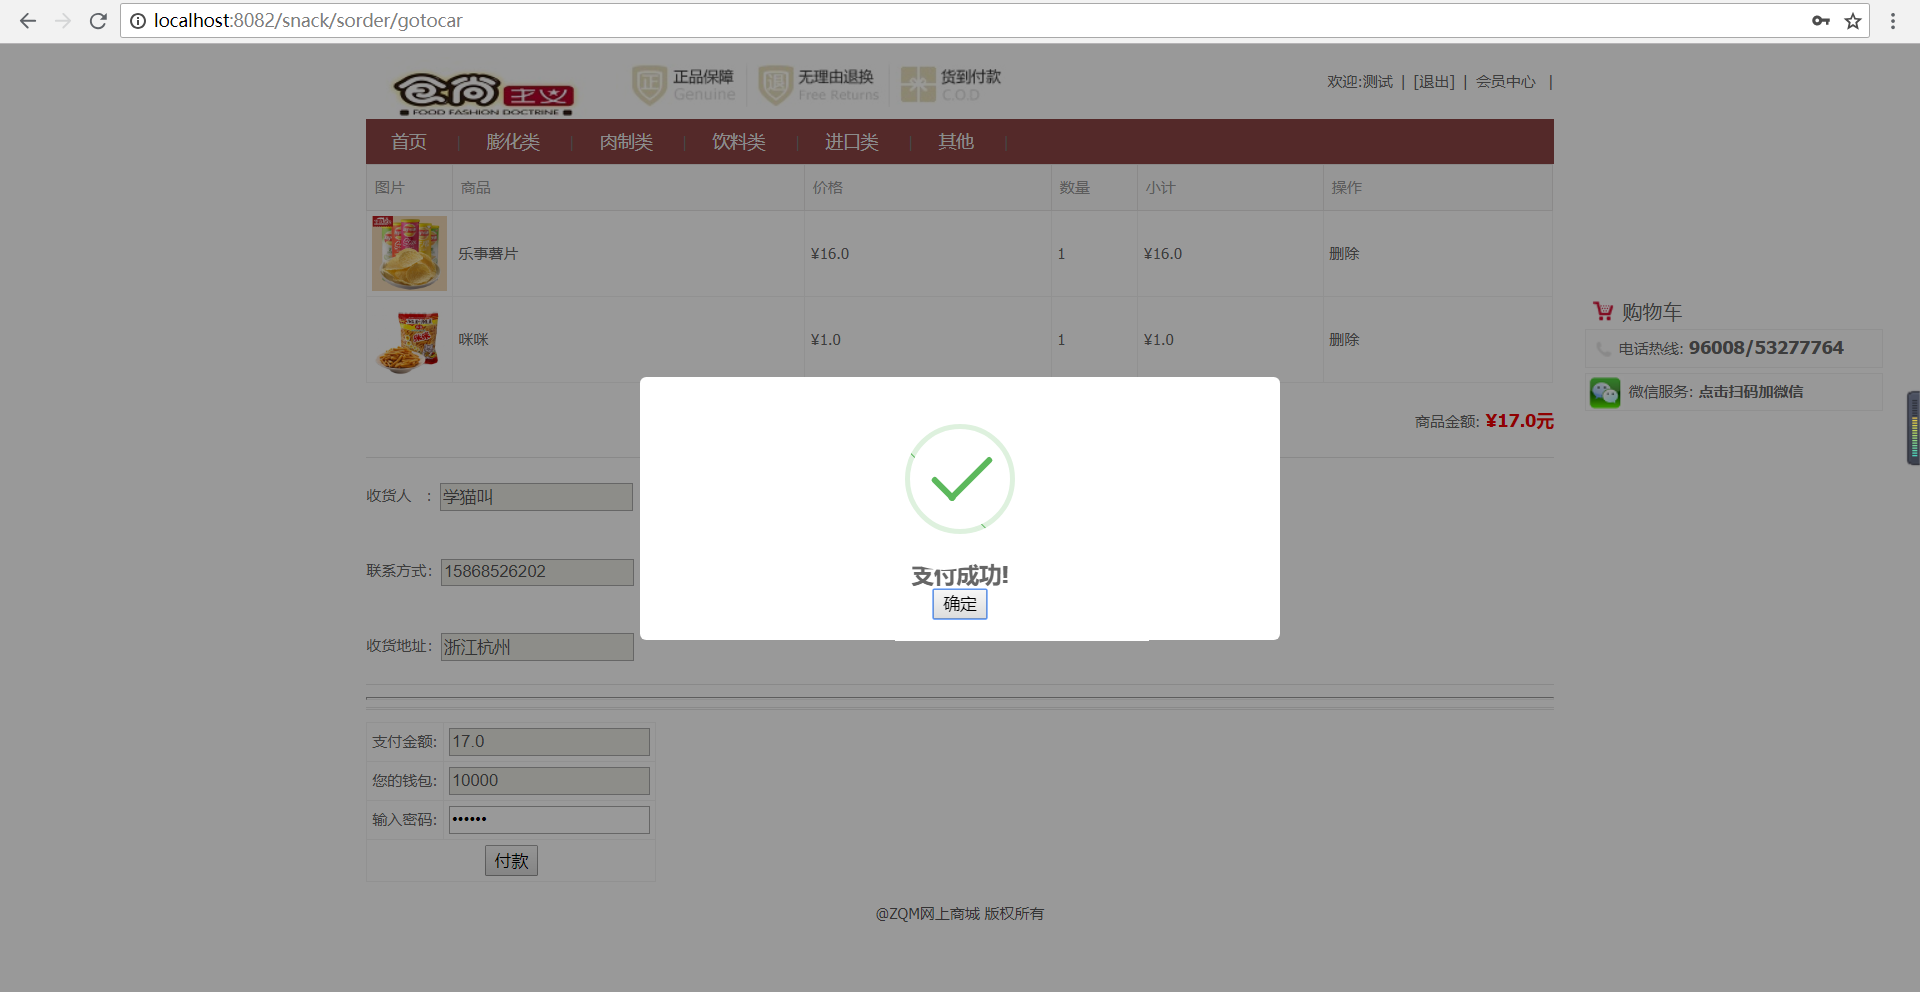Click the 食尚主义 site logo
The height and width of the screenshot is (992, 1920).
484,93
